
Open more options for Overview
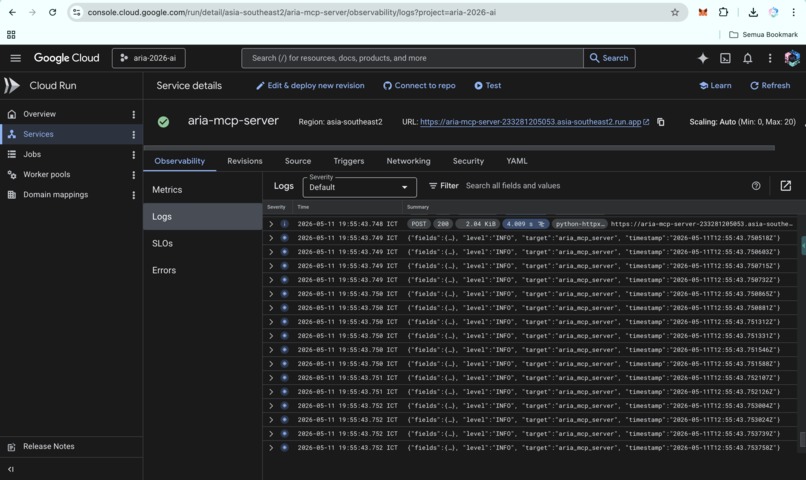(133, 114)
